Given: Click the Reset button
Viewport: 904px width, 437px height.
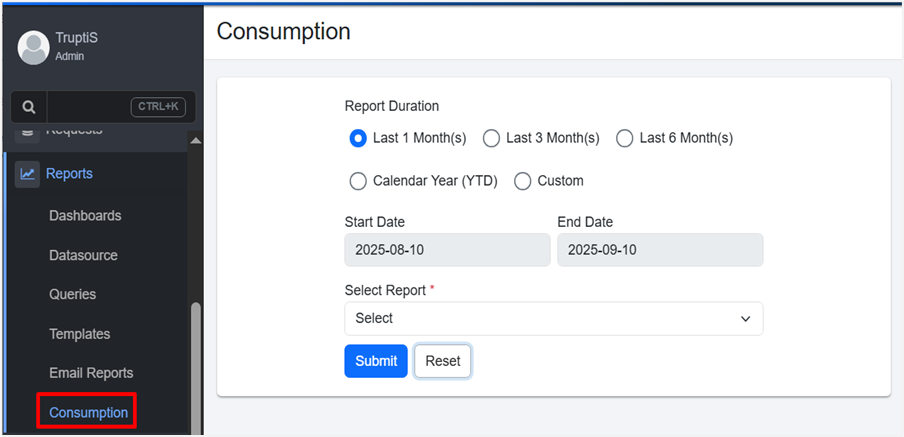Looking at the screenshot, I should tap(442, 361).
